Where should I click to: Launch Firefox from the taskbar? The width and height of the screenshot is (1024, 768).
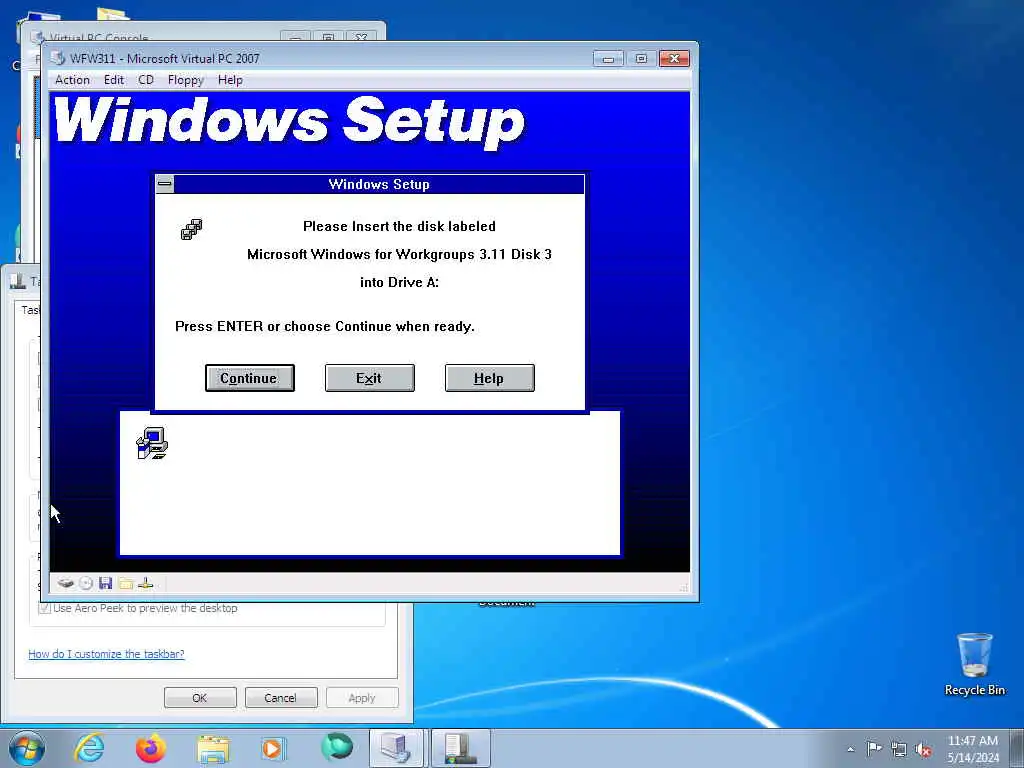click(x=151, y=748)
